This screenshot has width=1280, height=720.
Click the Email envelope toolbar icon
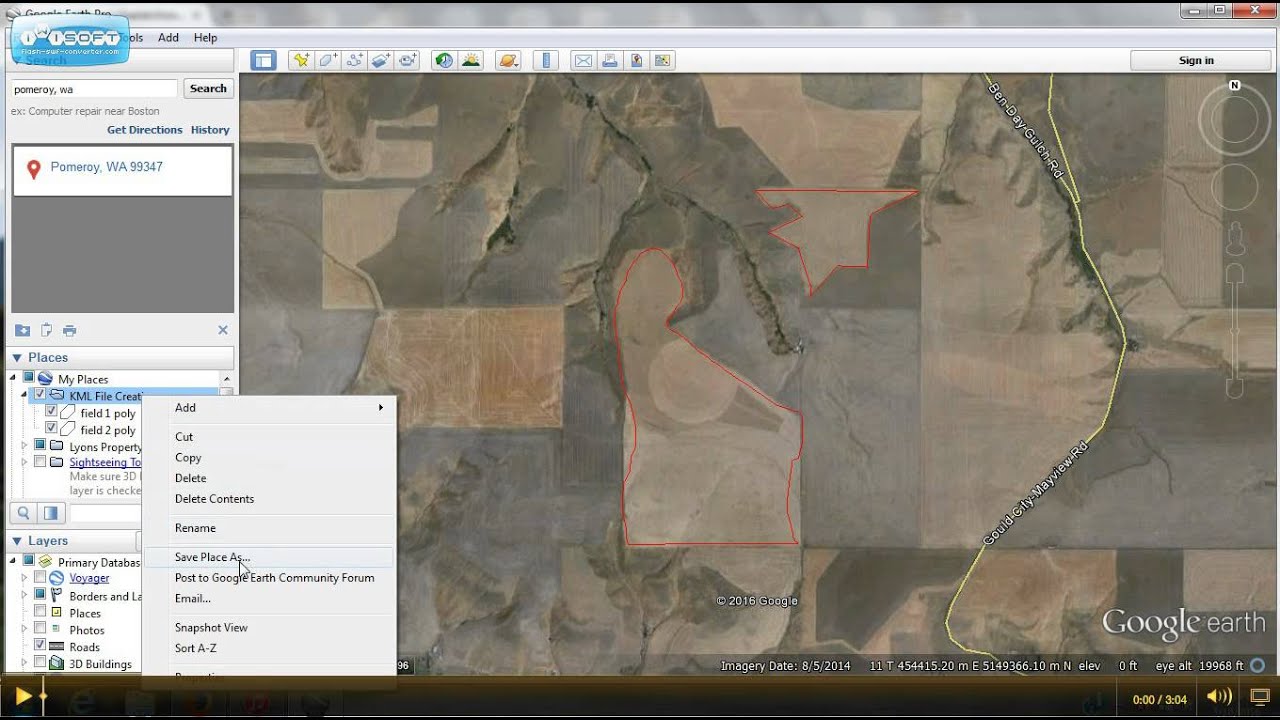coord(583,60)
